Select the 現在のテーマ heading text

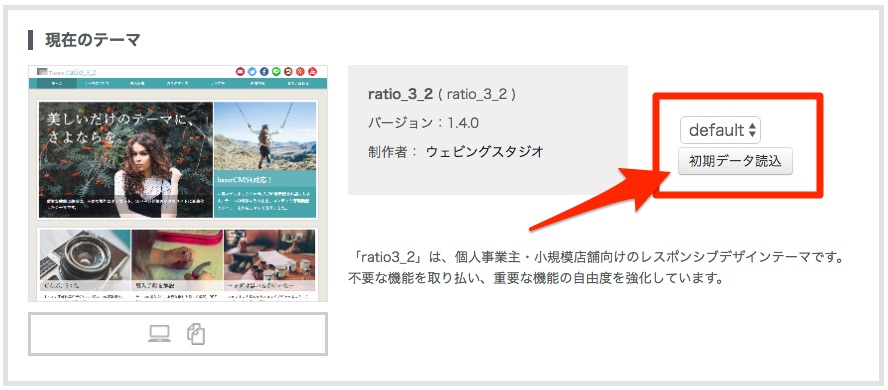(93, 40)
